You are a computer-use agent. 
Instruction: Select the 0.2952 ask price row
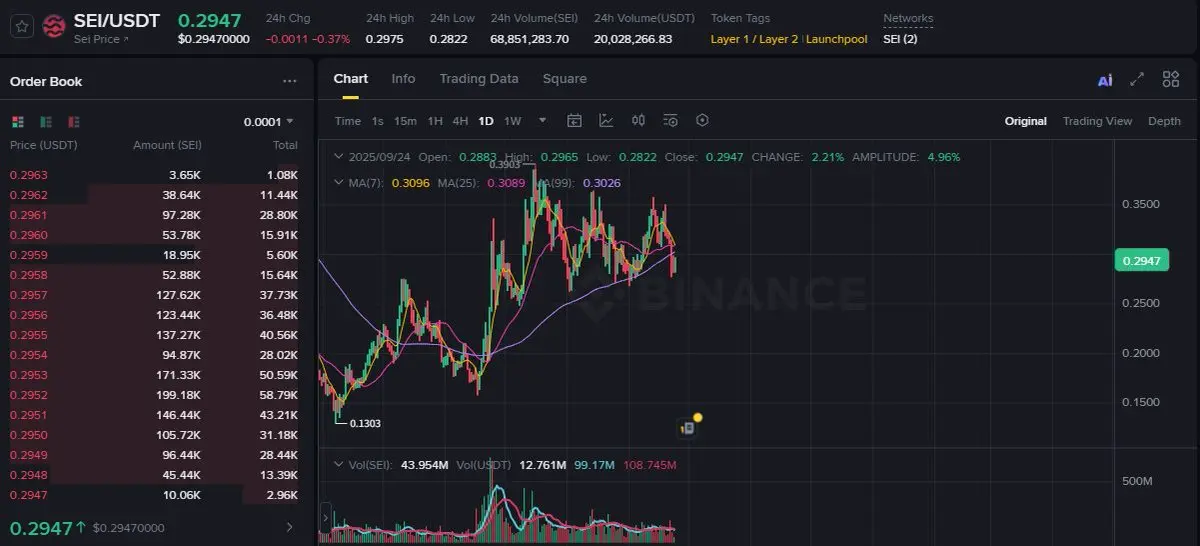pos(153,395)
